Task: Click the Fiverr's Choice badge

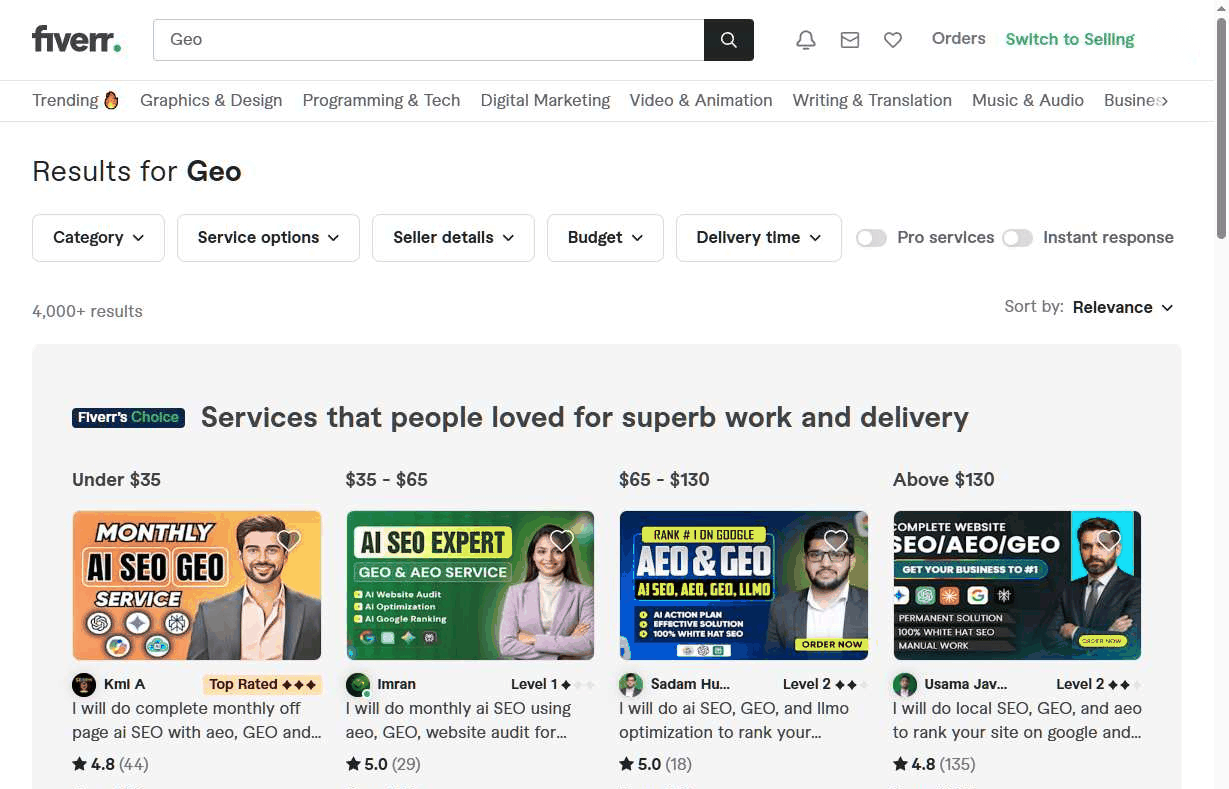Action: point(128,417)
